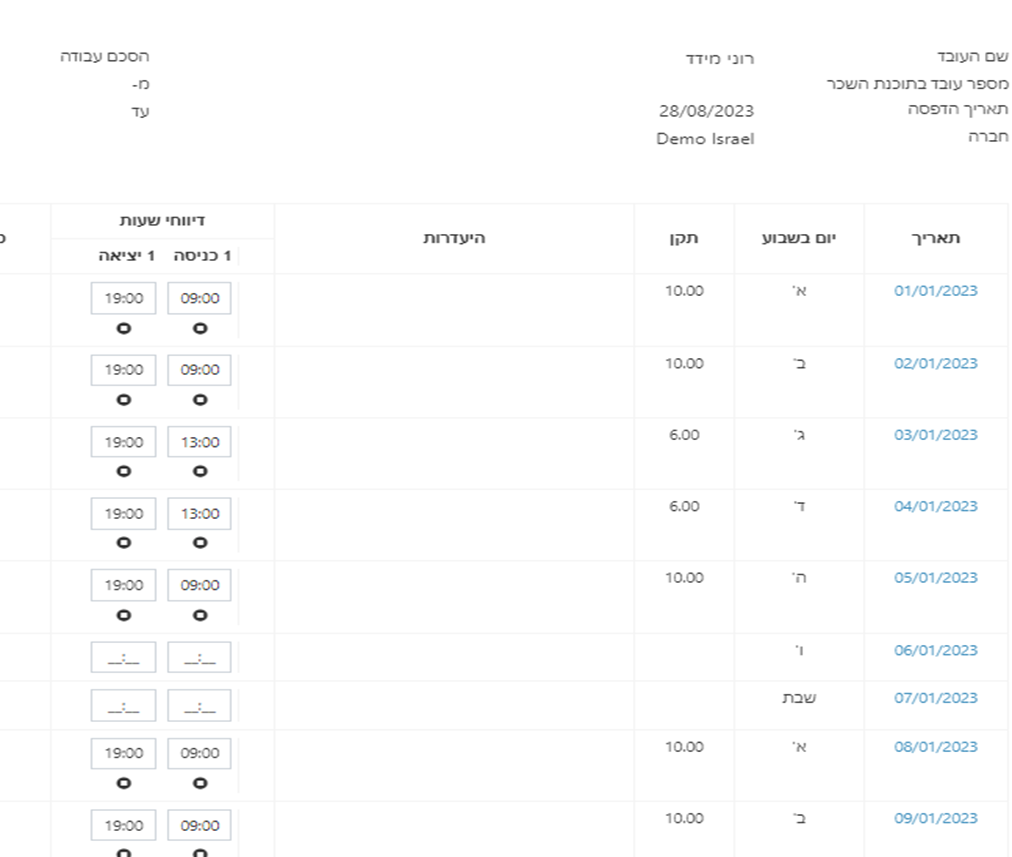Edit the 09:00 entry time for 02/01/2023
The height and width of the screenshot is (857, 1012).
[x=199, y=370]
